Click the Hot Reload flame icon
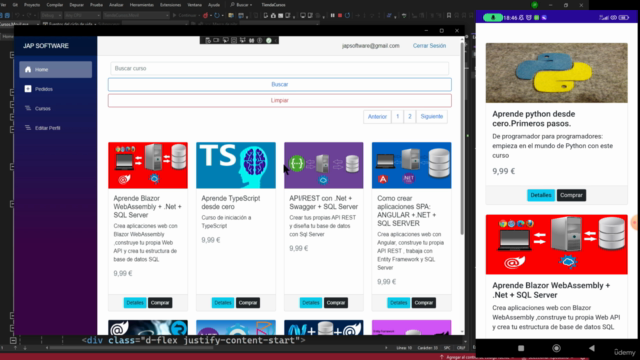 pyautogui.click(x=205, y=15)
